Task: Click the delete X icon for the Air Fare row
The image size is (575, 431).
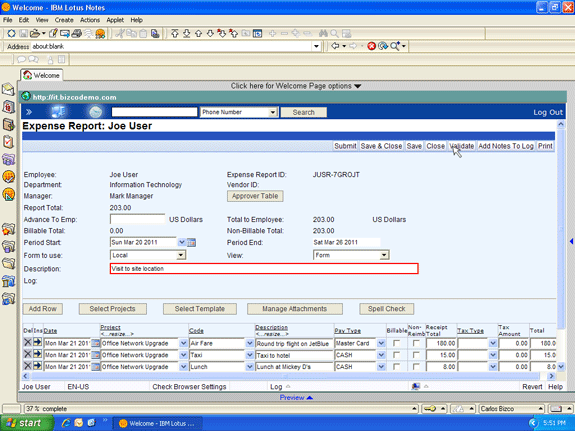Action: tap(28, 343)
